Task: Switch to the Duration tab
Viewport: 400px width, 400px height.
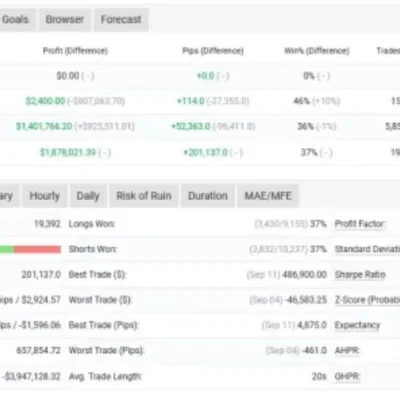Action: click(208, 196)
